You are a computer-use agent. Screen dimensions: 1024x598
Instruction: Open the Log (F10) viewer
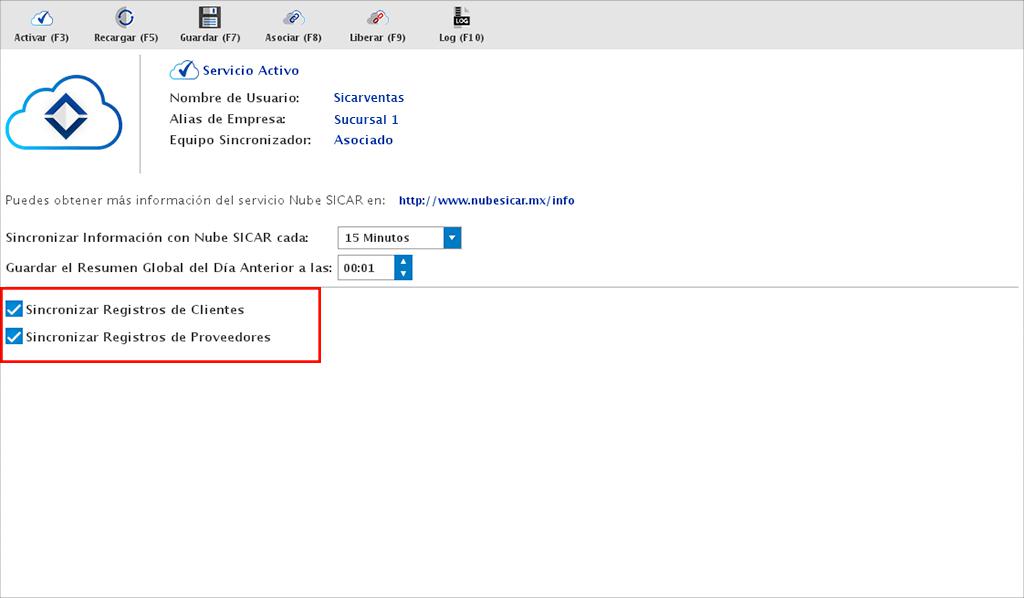461,18
